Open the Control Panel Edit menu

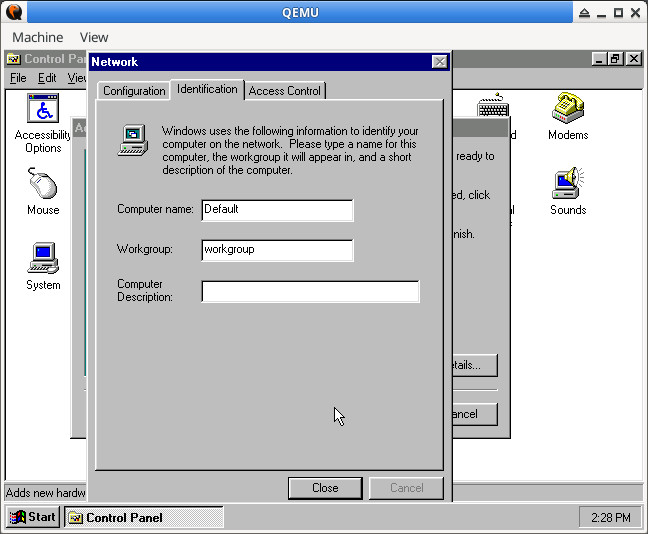[47, 78]
